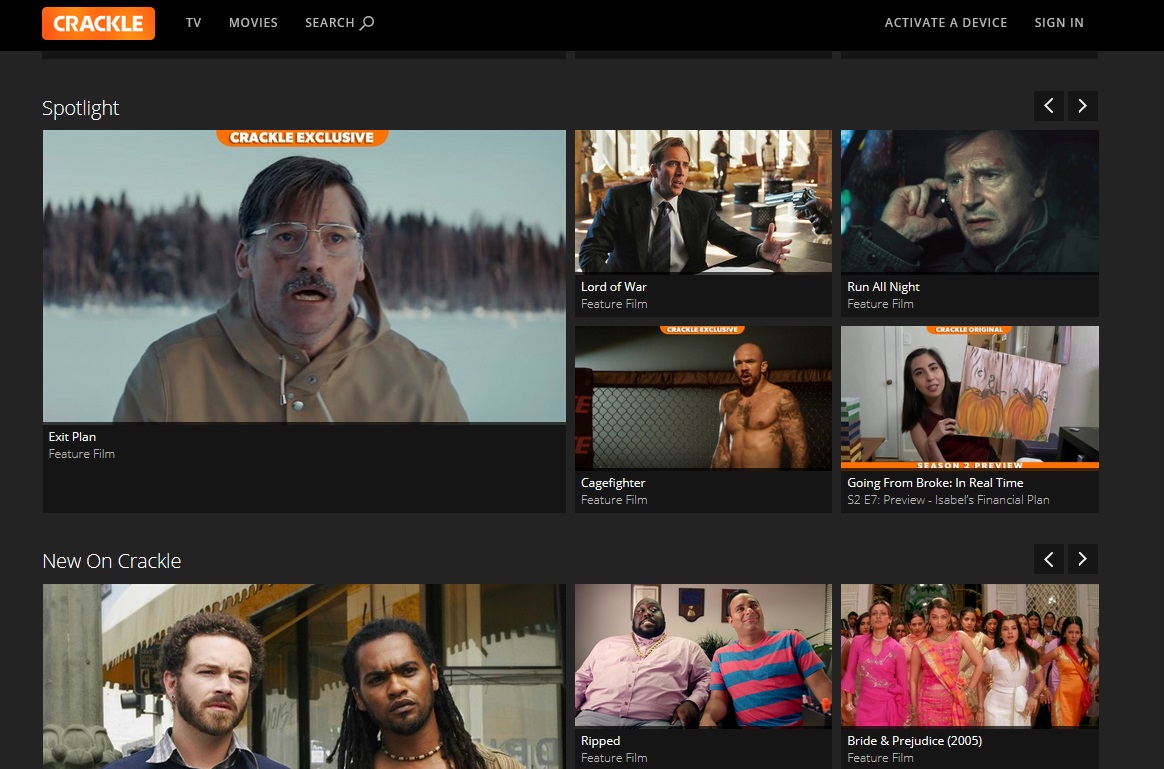Click Activate a Device link

(945, 23)
